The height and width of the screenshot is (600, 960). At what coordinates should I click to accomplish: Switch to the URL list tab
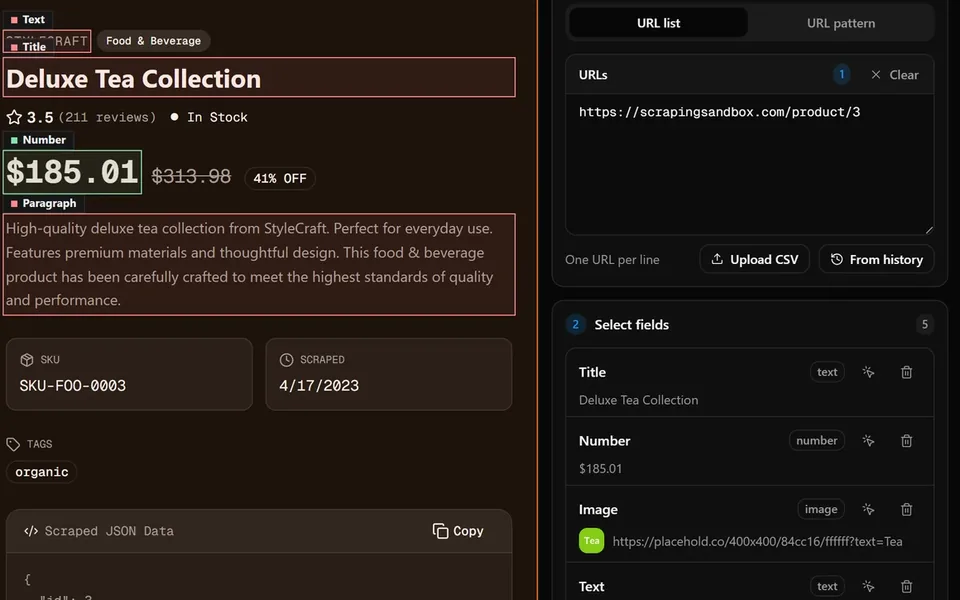(658, 23)
